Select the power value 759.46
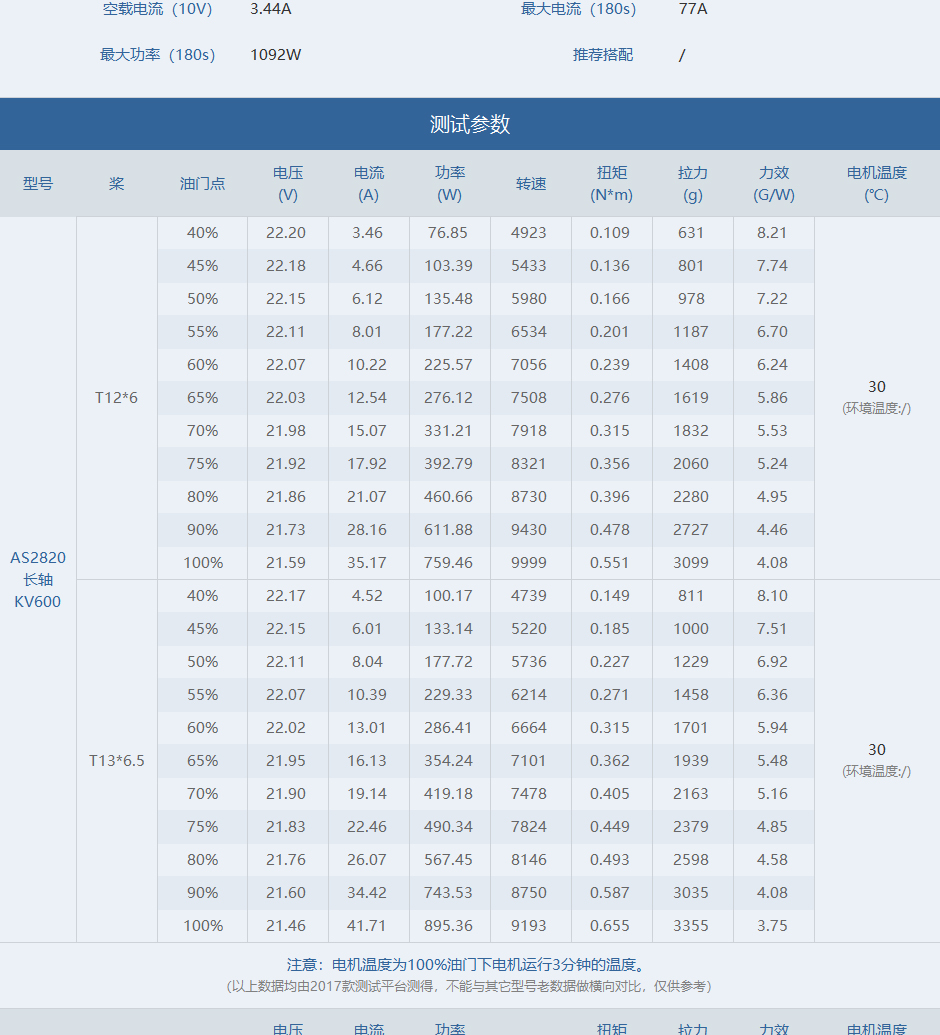The height and width of the screenshot is (1035, 940). (x=448, y=563)
